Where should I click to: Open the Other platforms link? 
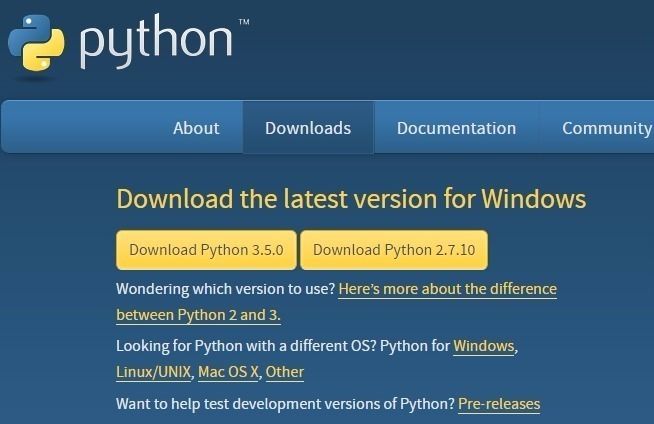(x=284, y=372)
